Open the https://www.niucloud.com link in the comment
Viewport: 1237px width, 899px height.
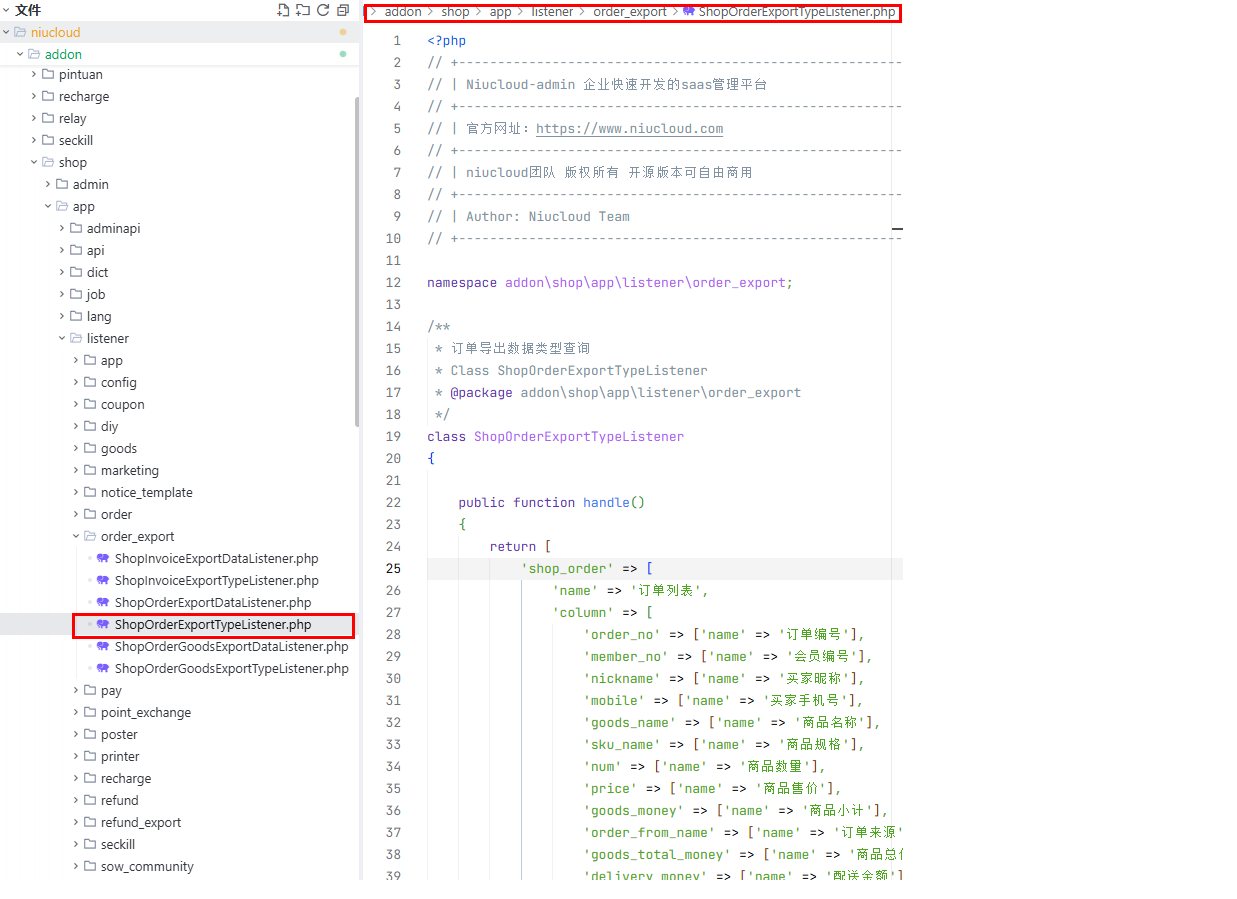pyautogui.click(x=629, y=129)
